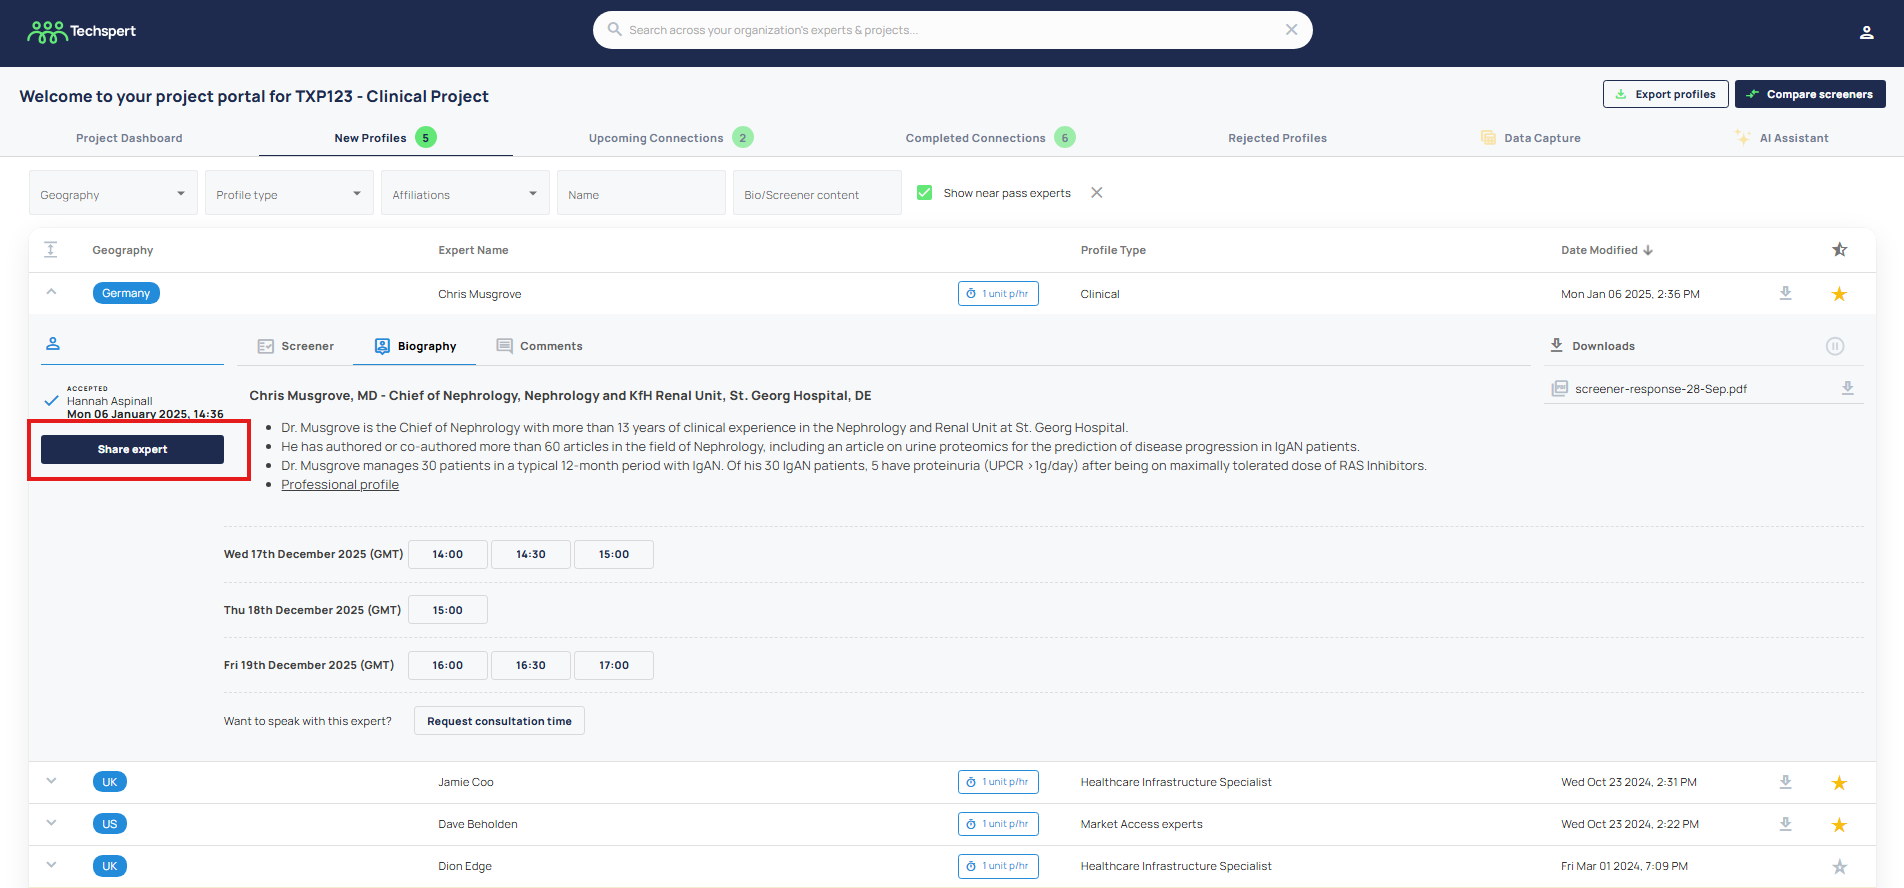
Task: Go to Rejected Profiles tab
Action: coord(1277,138)
